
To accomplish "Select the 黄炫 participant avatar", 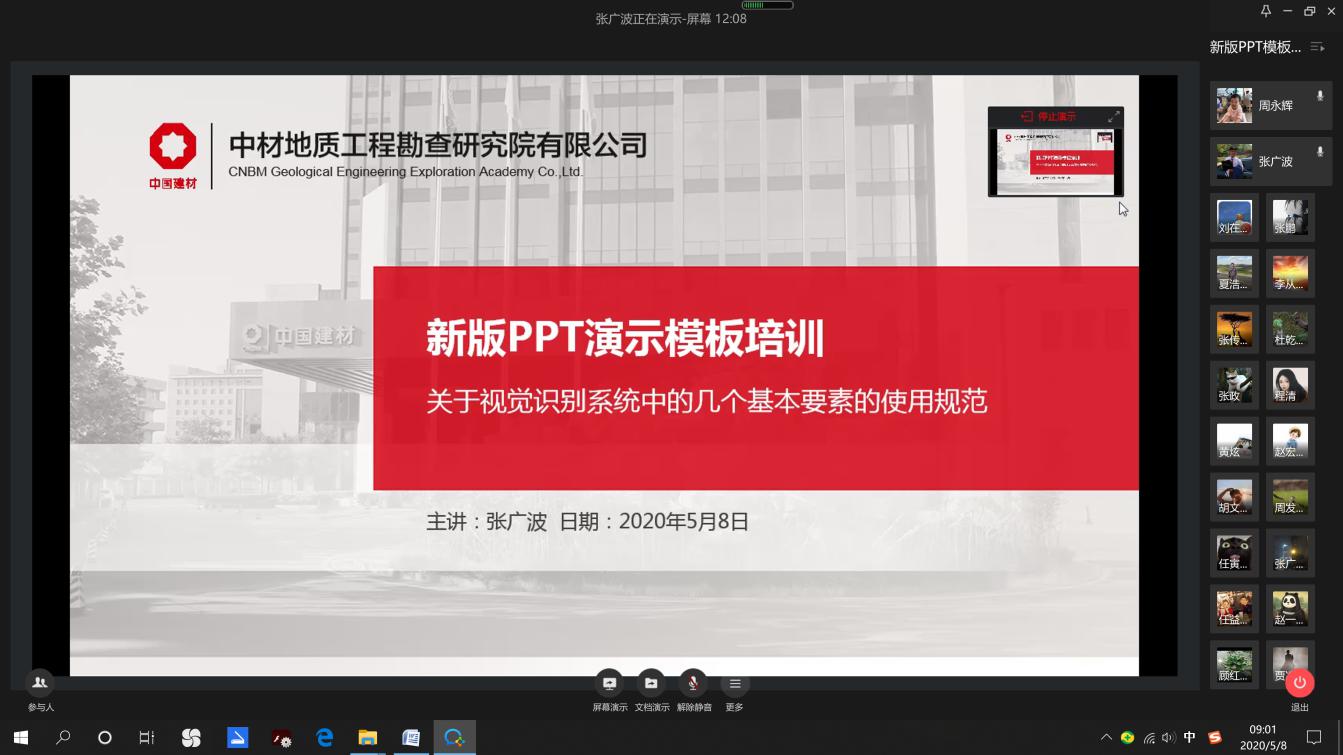I will tap(1234, 441).
